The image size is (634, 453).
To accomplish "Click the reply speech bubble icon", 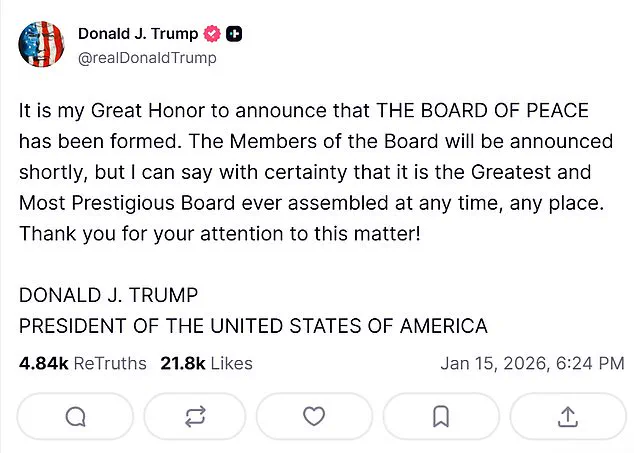I will tap(76, 417).
